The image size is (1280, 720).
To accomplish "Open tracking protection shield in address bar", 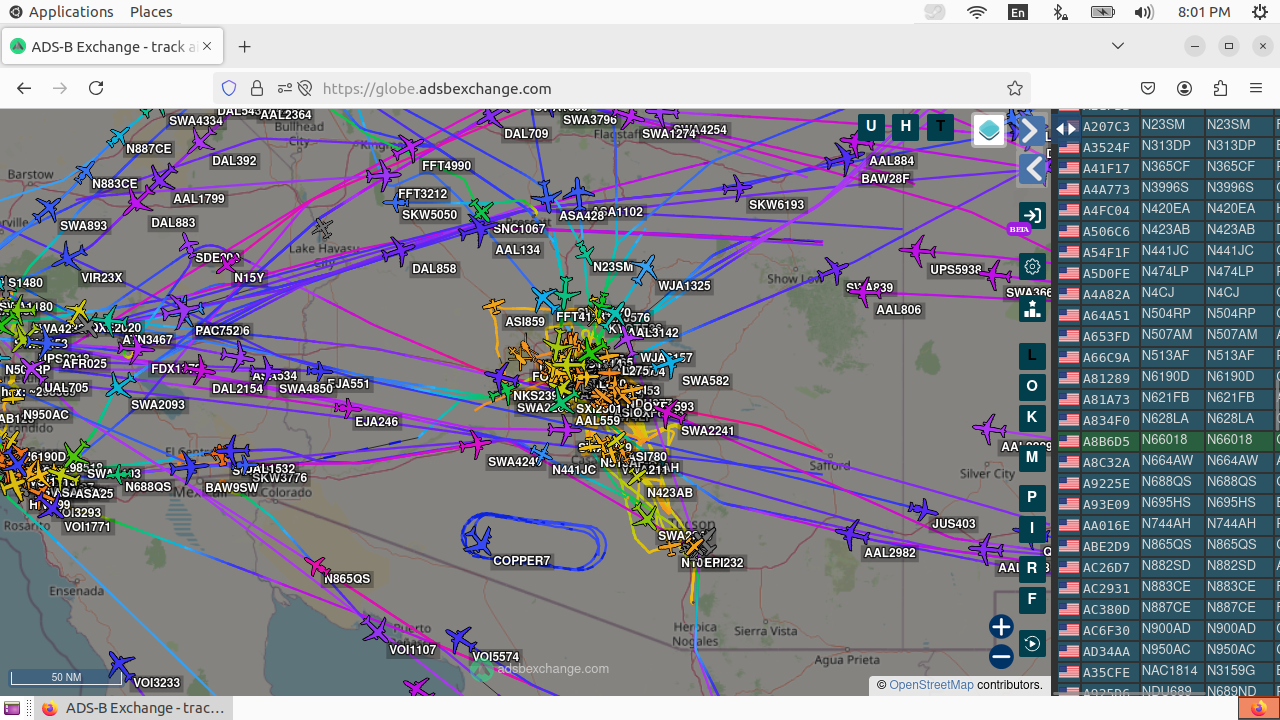I will coord(229,88).
